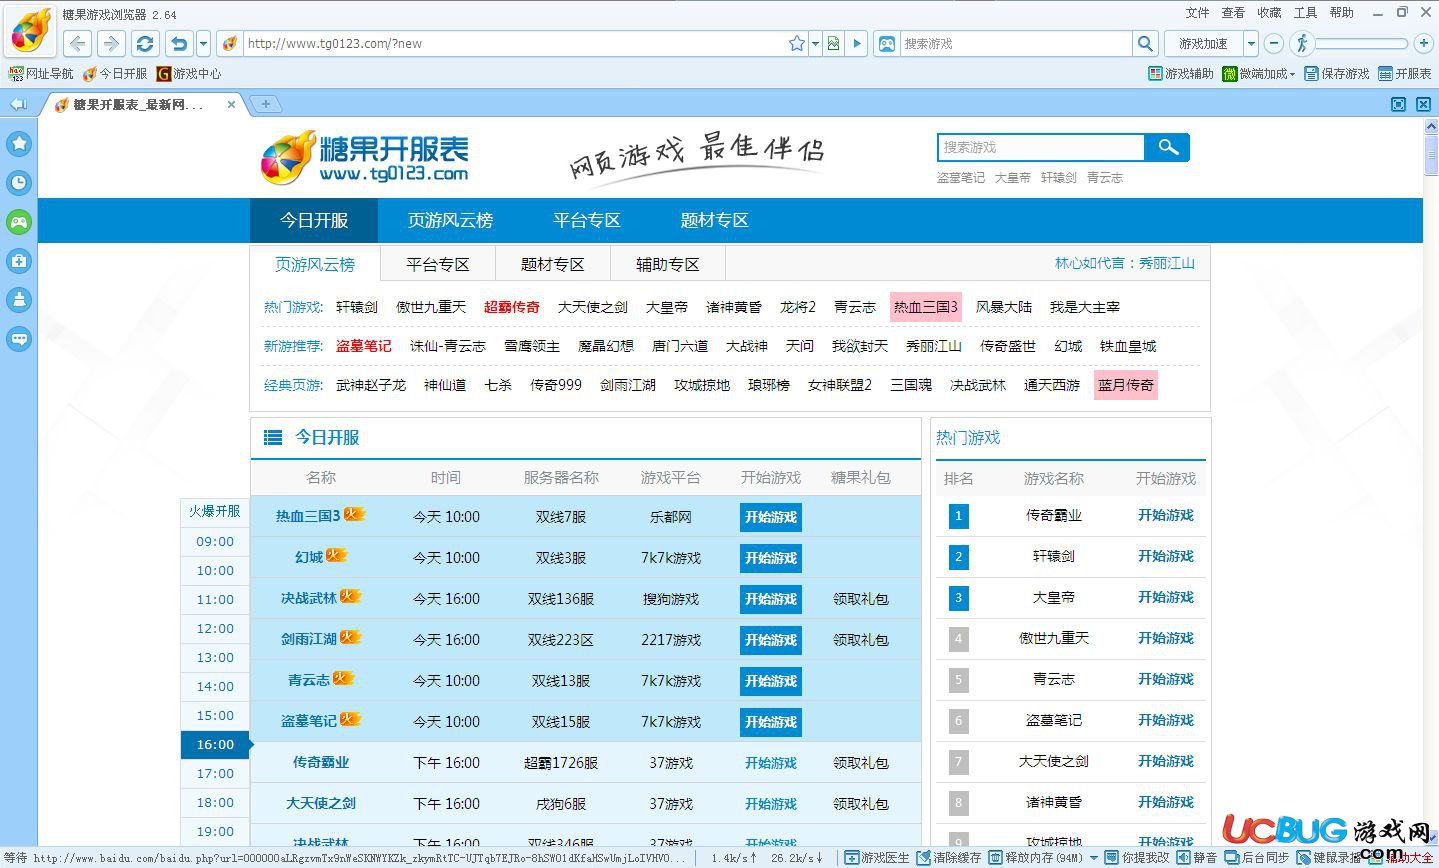Collapse the sidebar with the left arrow icon
The height and width of the screenshot is (868, 1439).
point(17,104)
